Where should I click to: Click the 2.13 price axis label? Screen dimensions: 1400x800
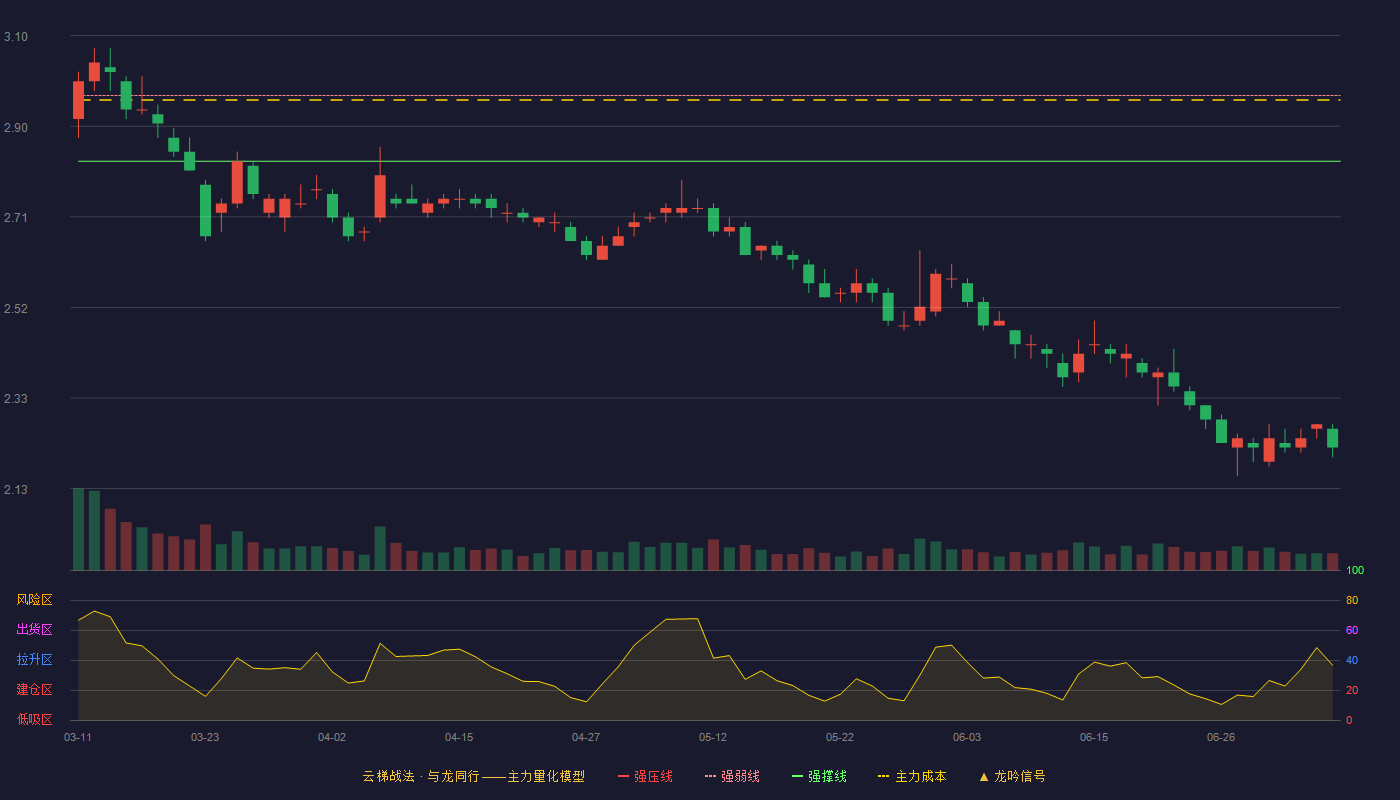[16, 490]
